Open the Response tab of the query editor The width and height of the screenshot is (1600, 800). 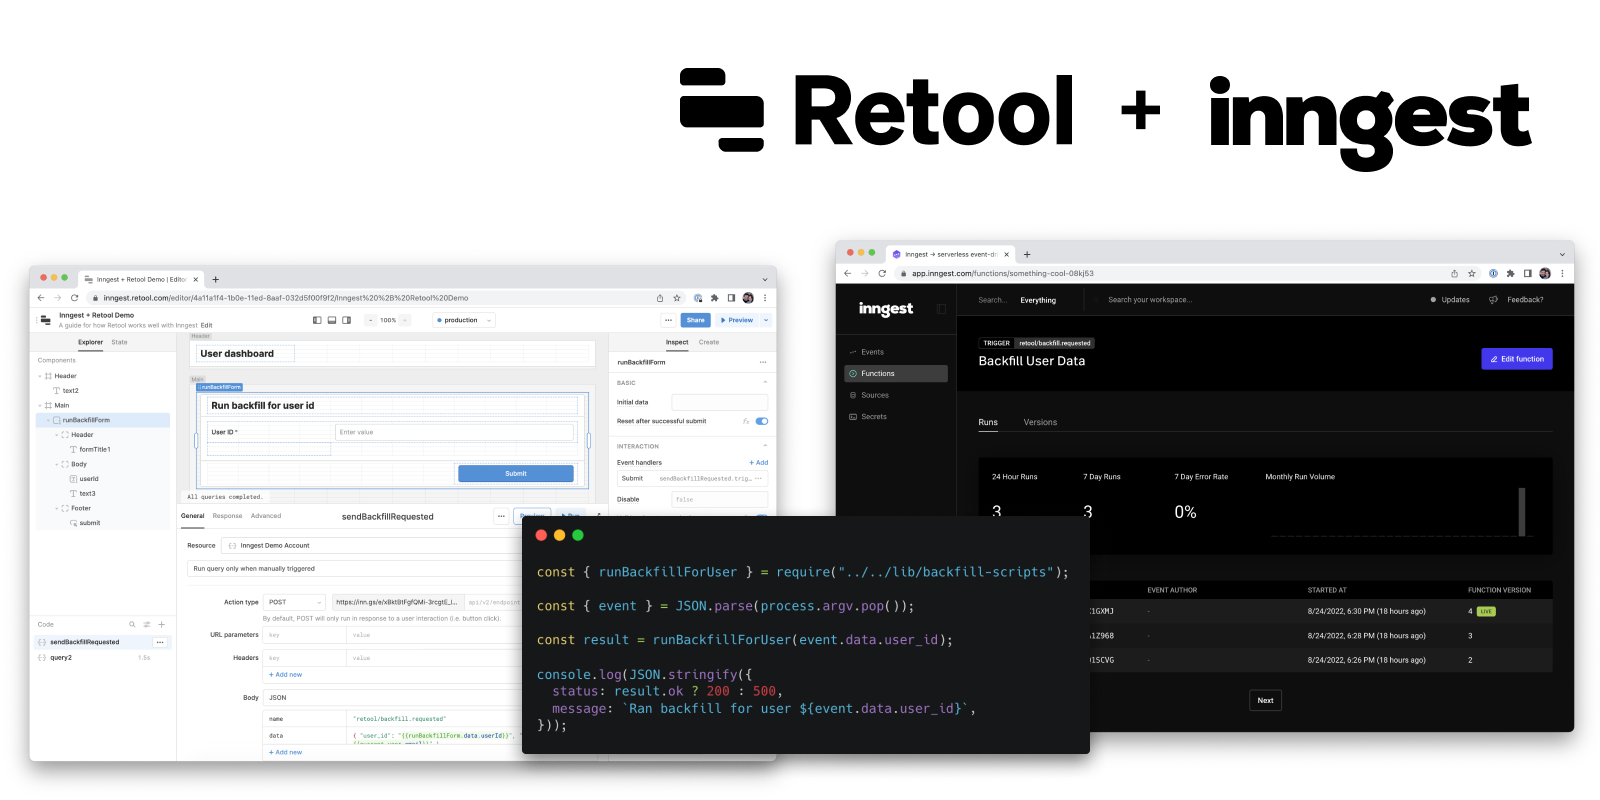coord(227,516)
